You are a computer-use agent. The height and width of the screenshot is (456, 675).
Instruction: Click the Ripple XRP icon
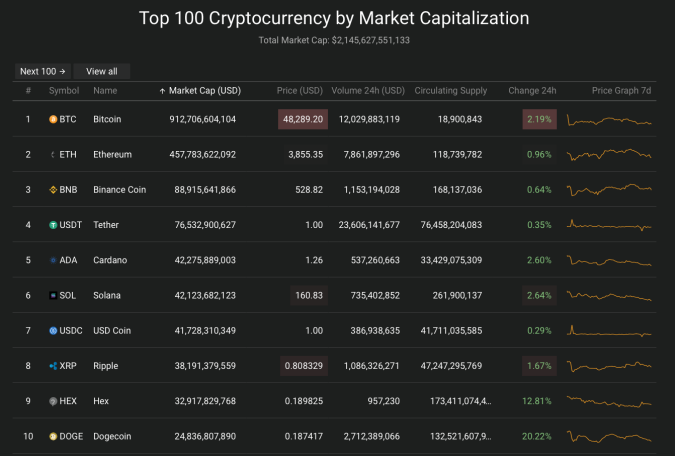click(53, 366)
